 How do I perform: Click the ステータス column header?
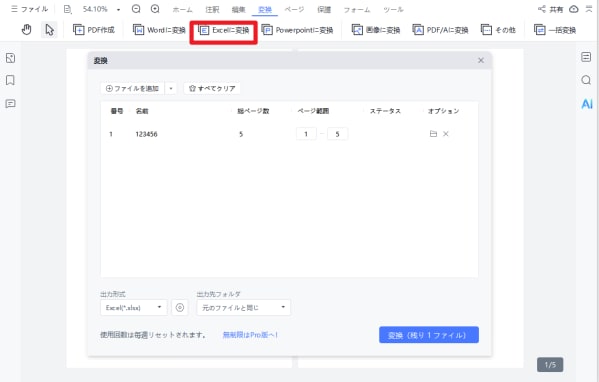(x=385, y=111)
